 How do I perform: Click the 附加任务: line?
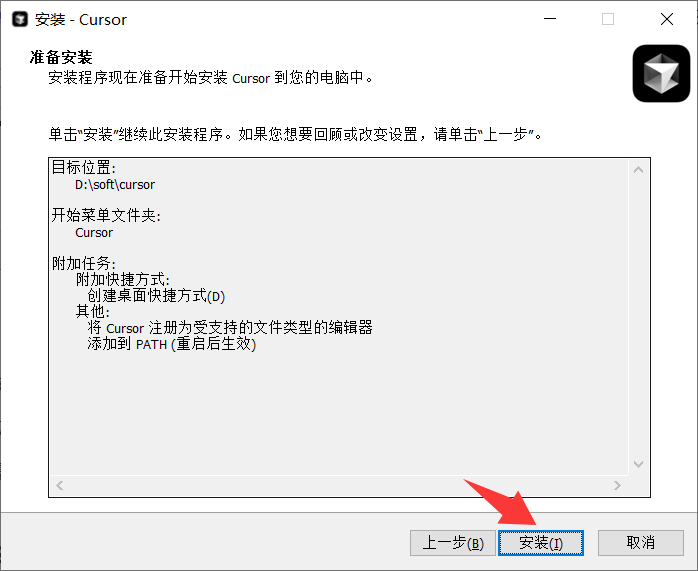84,263
